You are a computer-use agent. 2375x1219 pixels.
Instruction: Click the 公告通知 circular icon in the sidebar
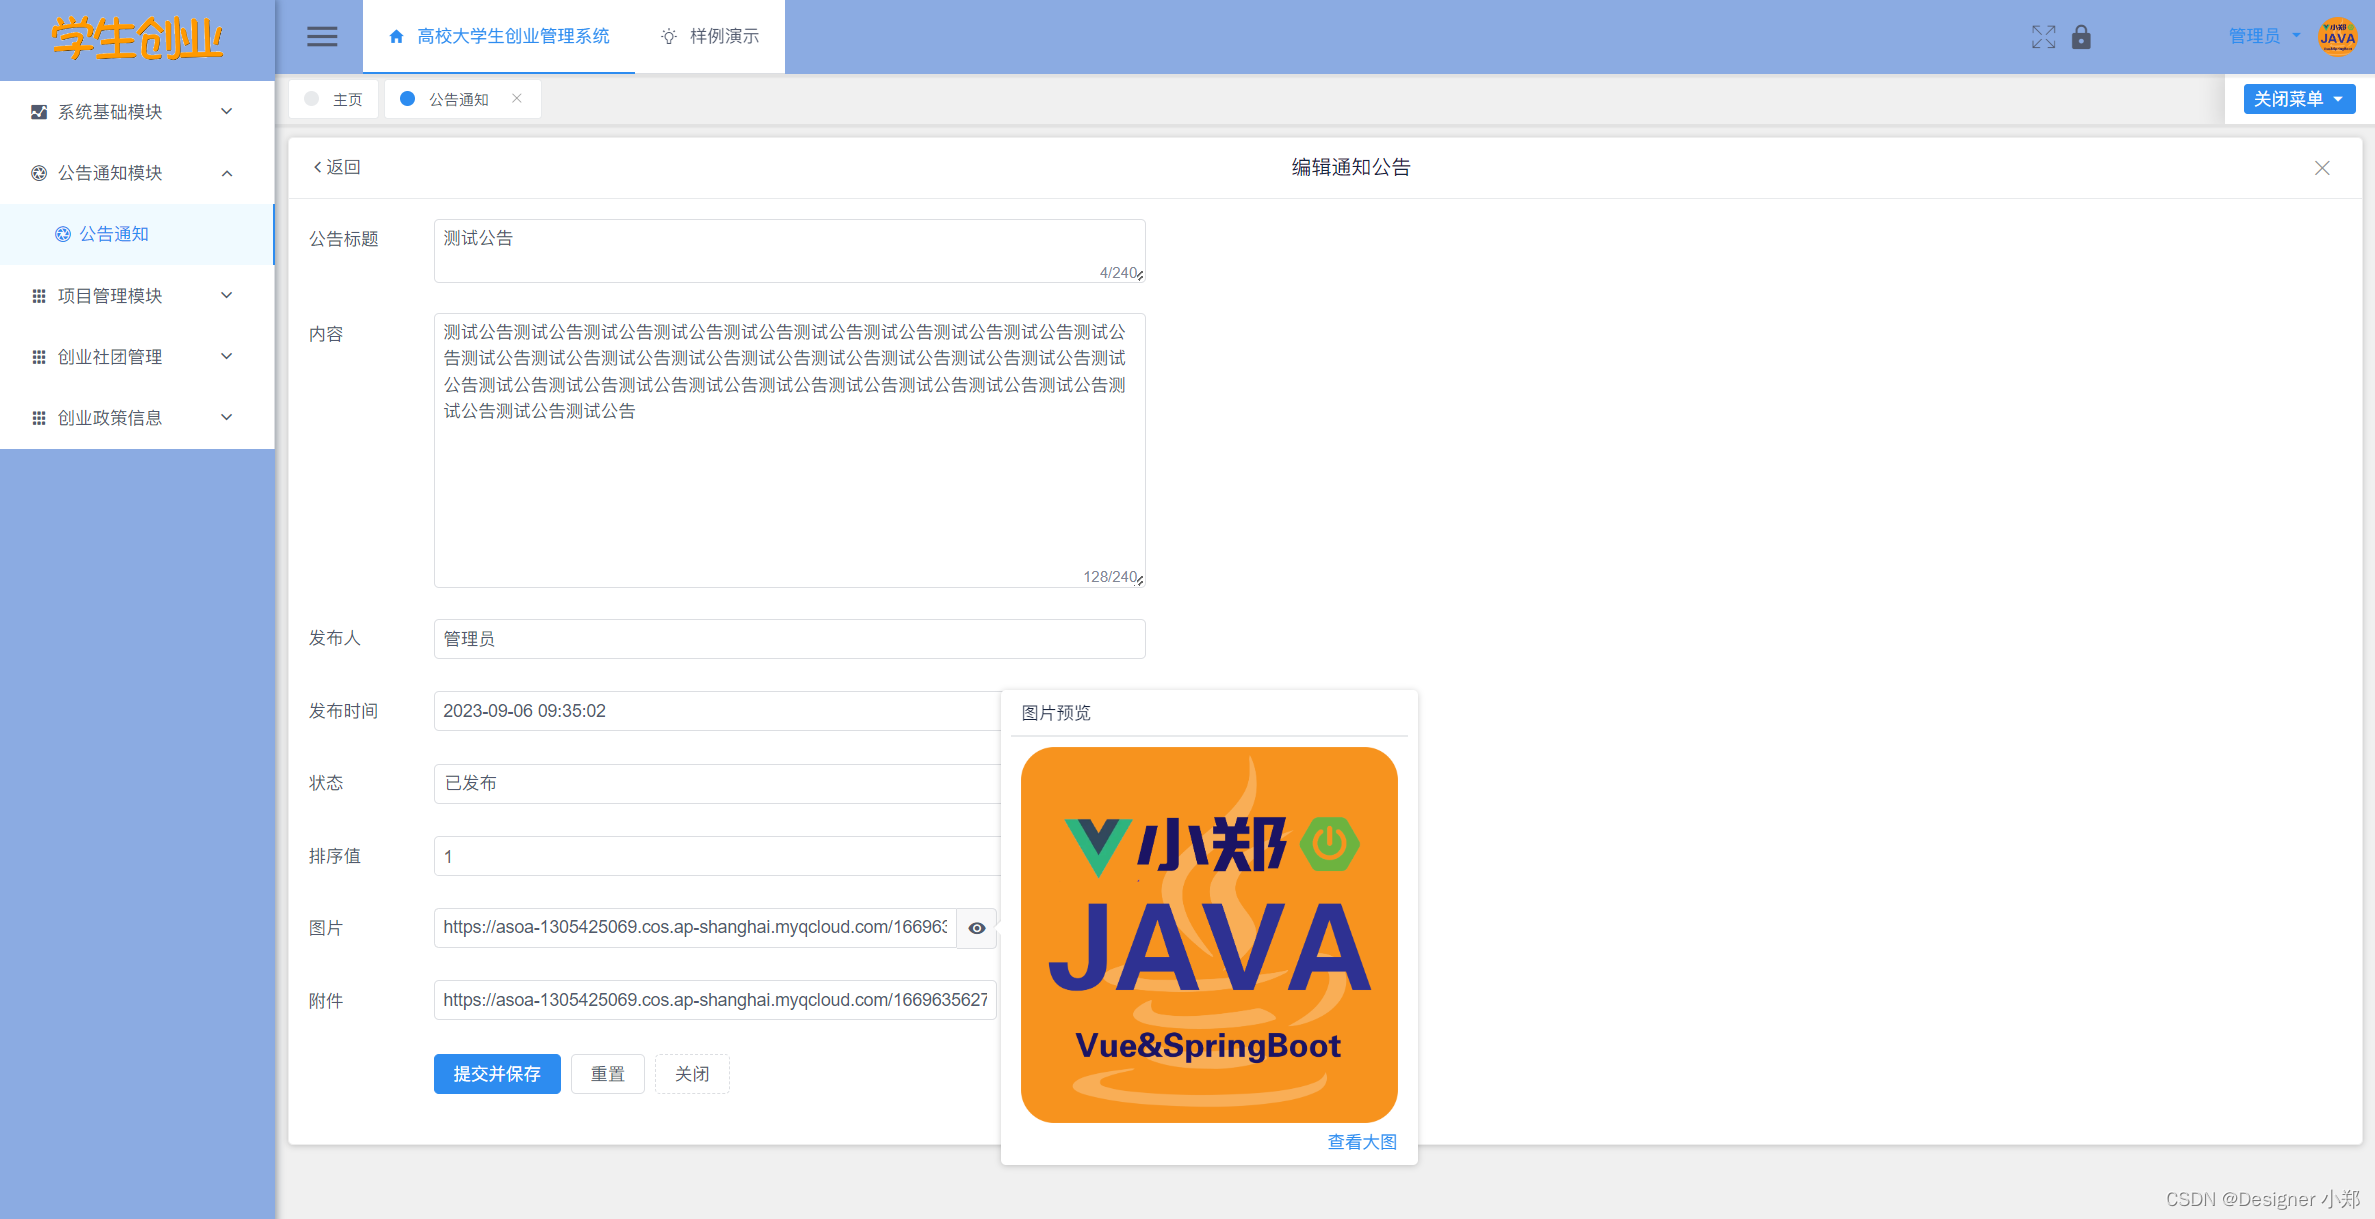pyautogui.click(x=62, y=233)
